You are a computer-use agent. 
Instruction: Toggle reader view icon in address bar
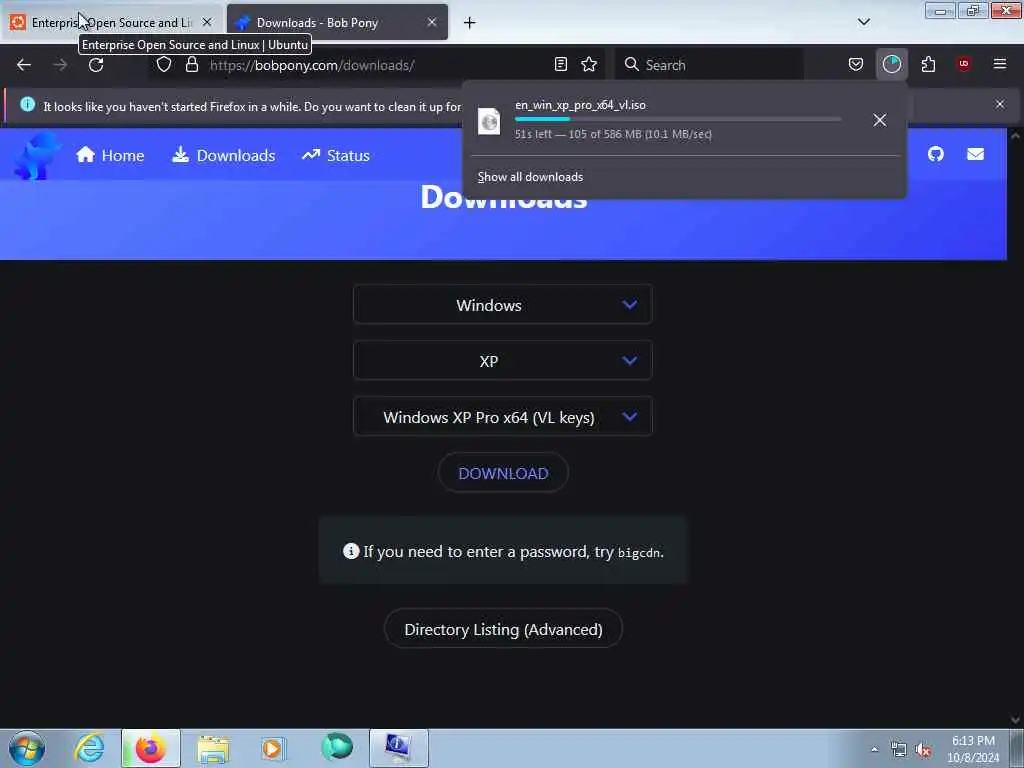tap(560, 64)
